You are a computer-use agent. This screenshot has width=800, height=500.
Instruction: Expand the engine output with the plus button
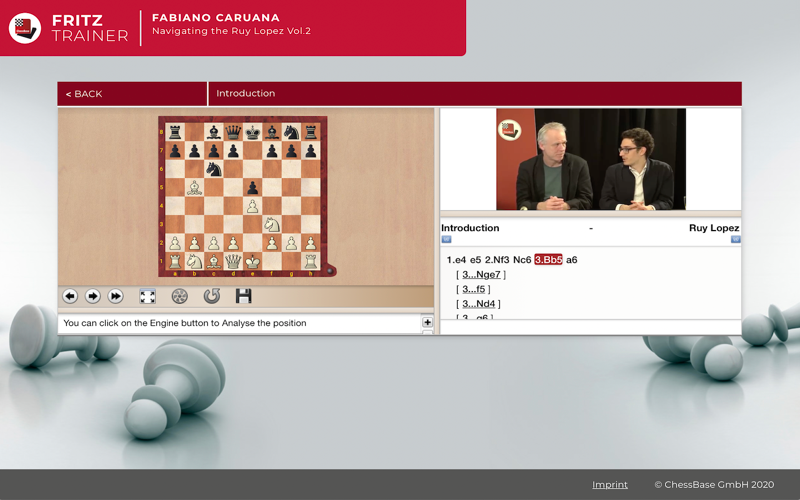428,322
